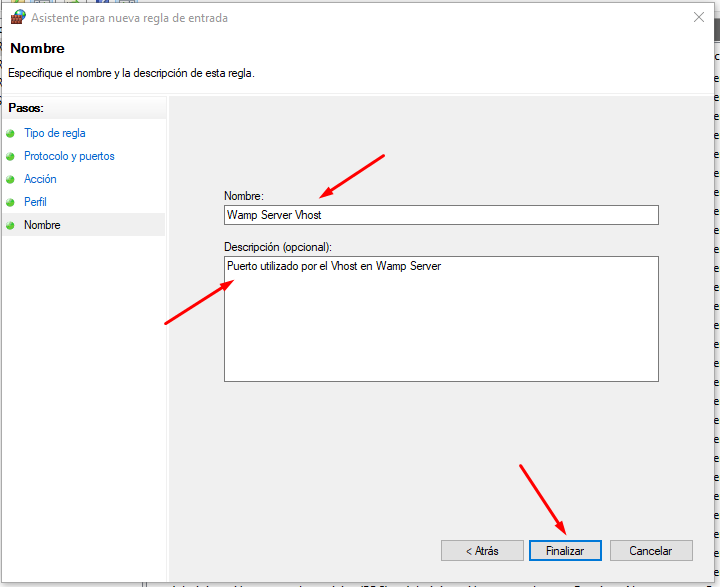Viewport: 720px width, 587px height.
Task: Cancel the wizard with the Cancelar button
Action: pyautogui.click(x=650, y=551)
